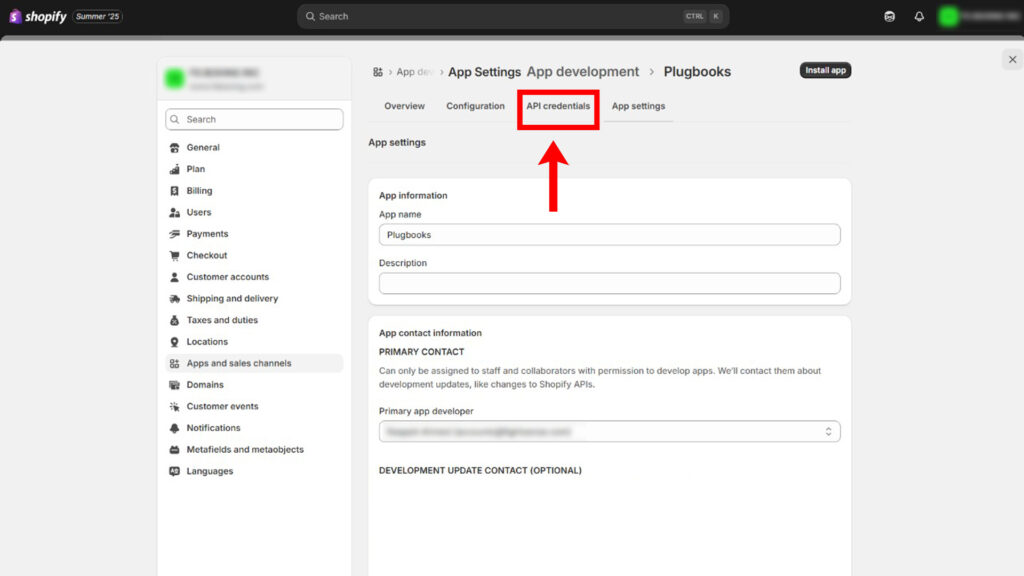The height and width of the screenshot is (576, 1024).
Task: Click the Checkout cart icon
Action: click(174, 255)
